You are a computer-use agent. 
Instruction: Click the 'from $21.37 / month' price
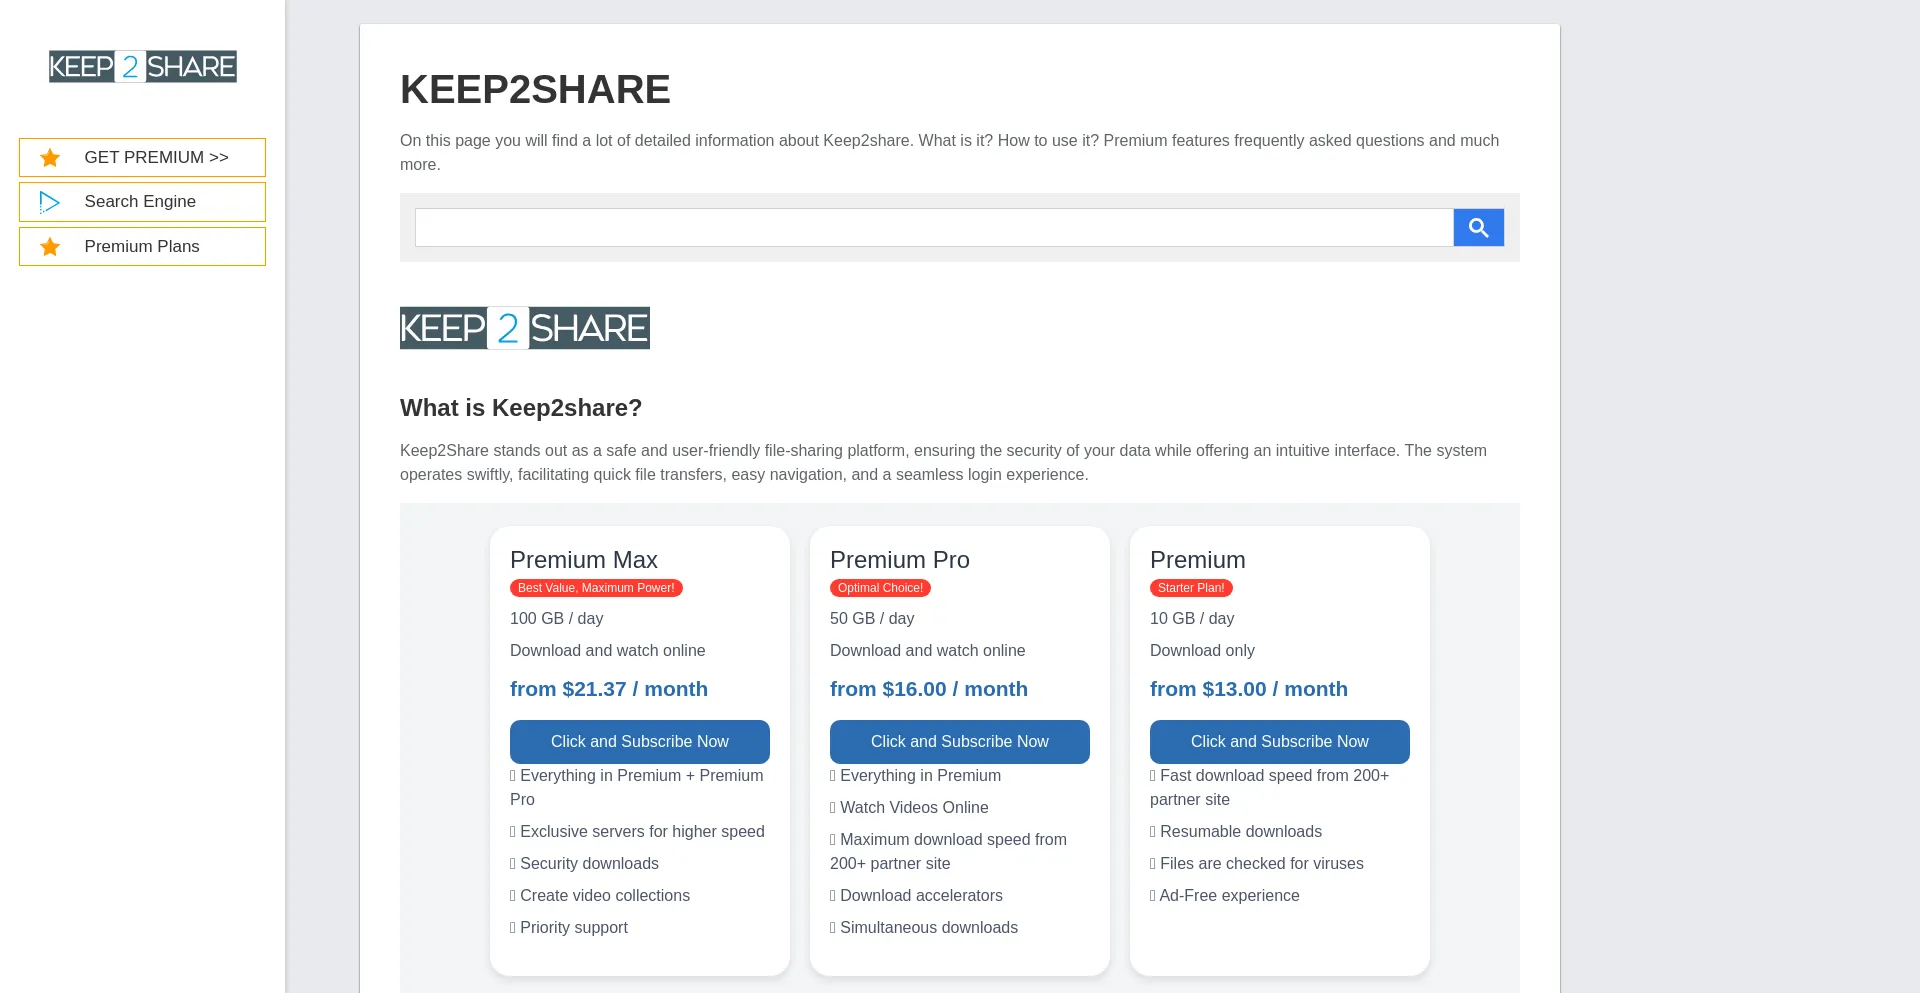(x=609, y=689)
